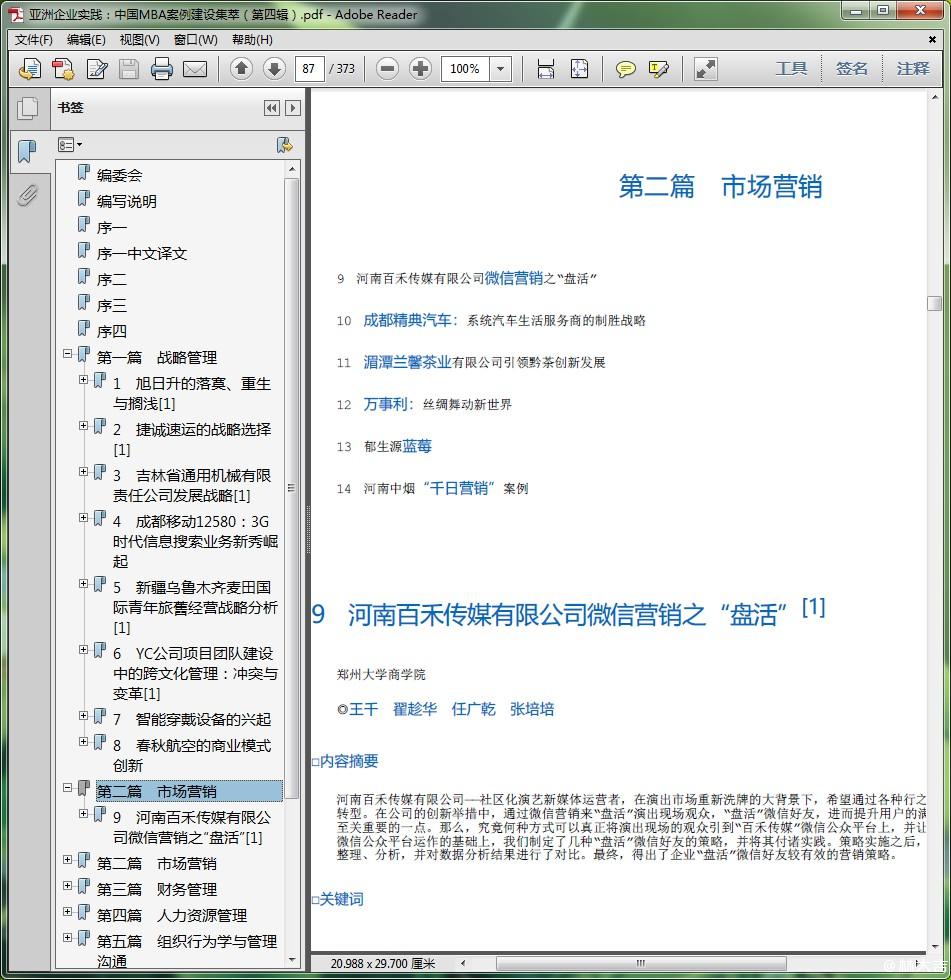Open the 文件(F) menu

(34, 40)
